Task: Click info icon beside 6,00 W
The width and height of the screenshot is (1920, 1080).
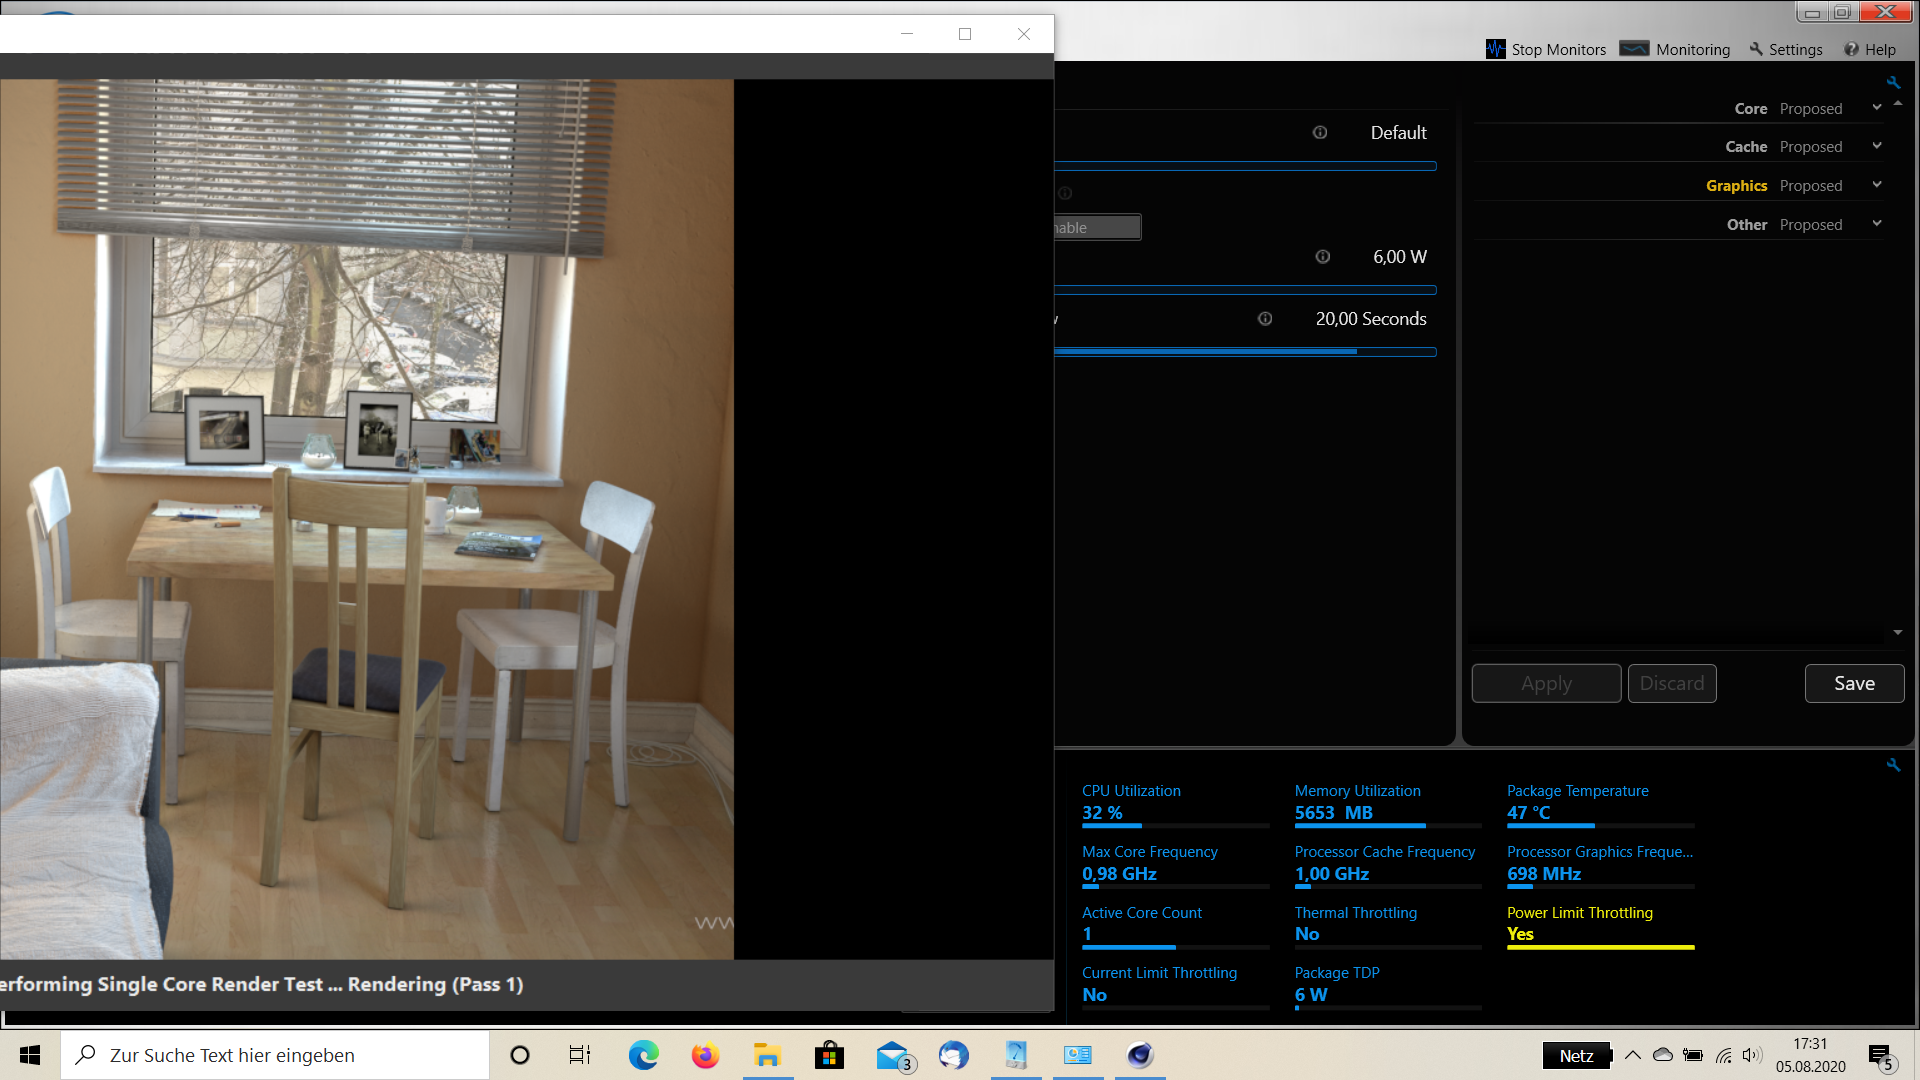Action: [x=1322, y=257]
